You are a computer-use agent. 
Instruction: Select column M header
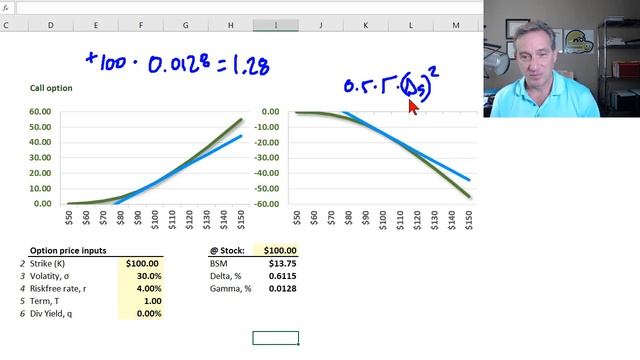click(456, 25)
